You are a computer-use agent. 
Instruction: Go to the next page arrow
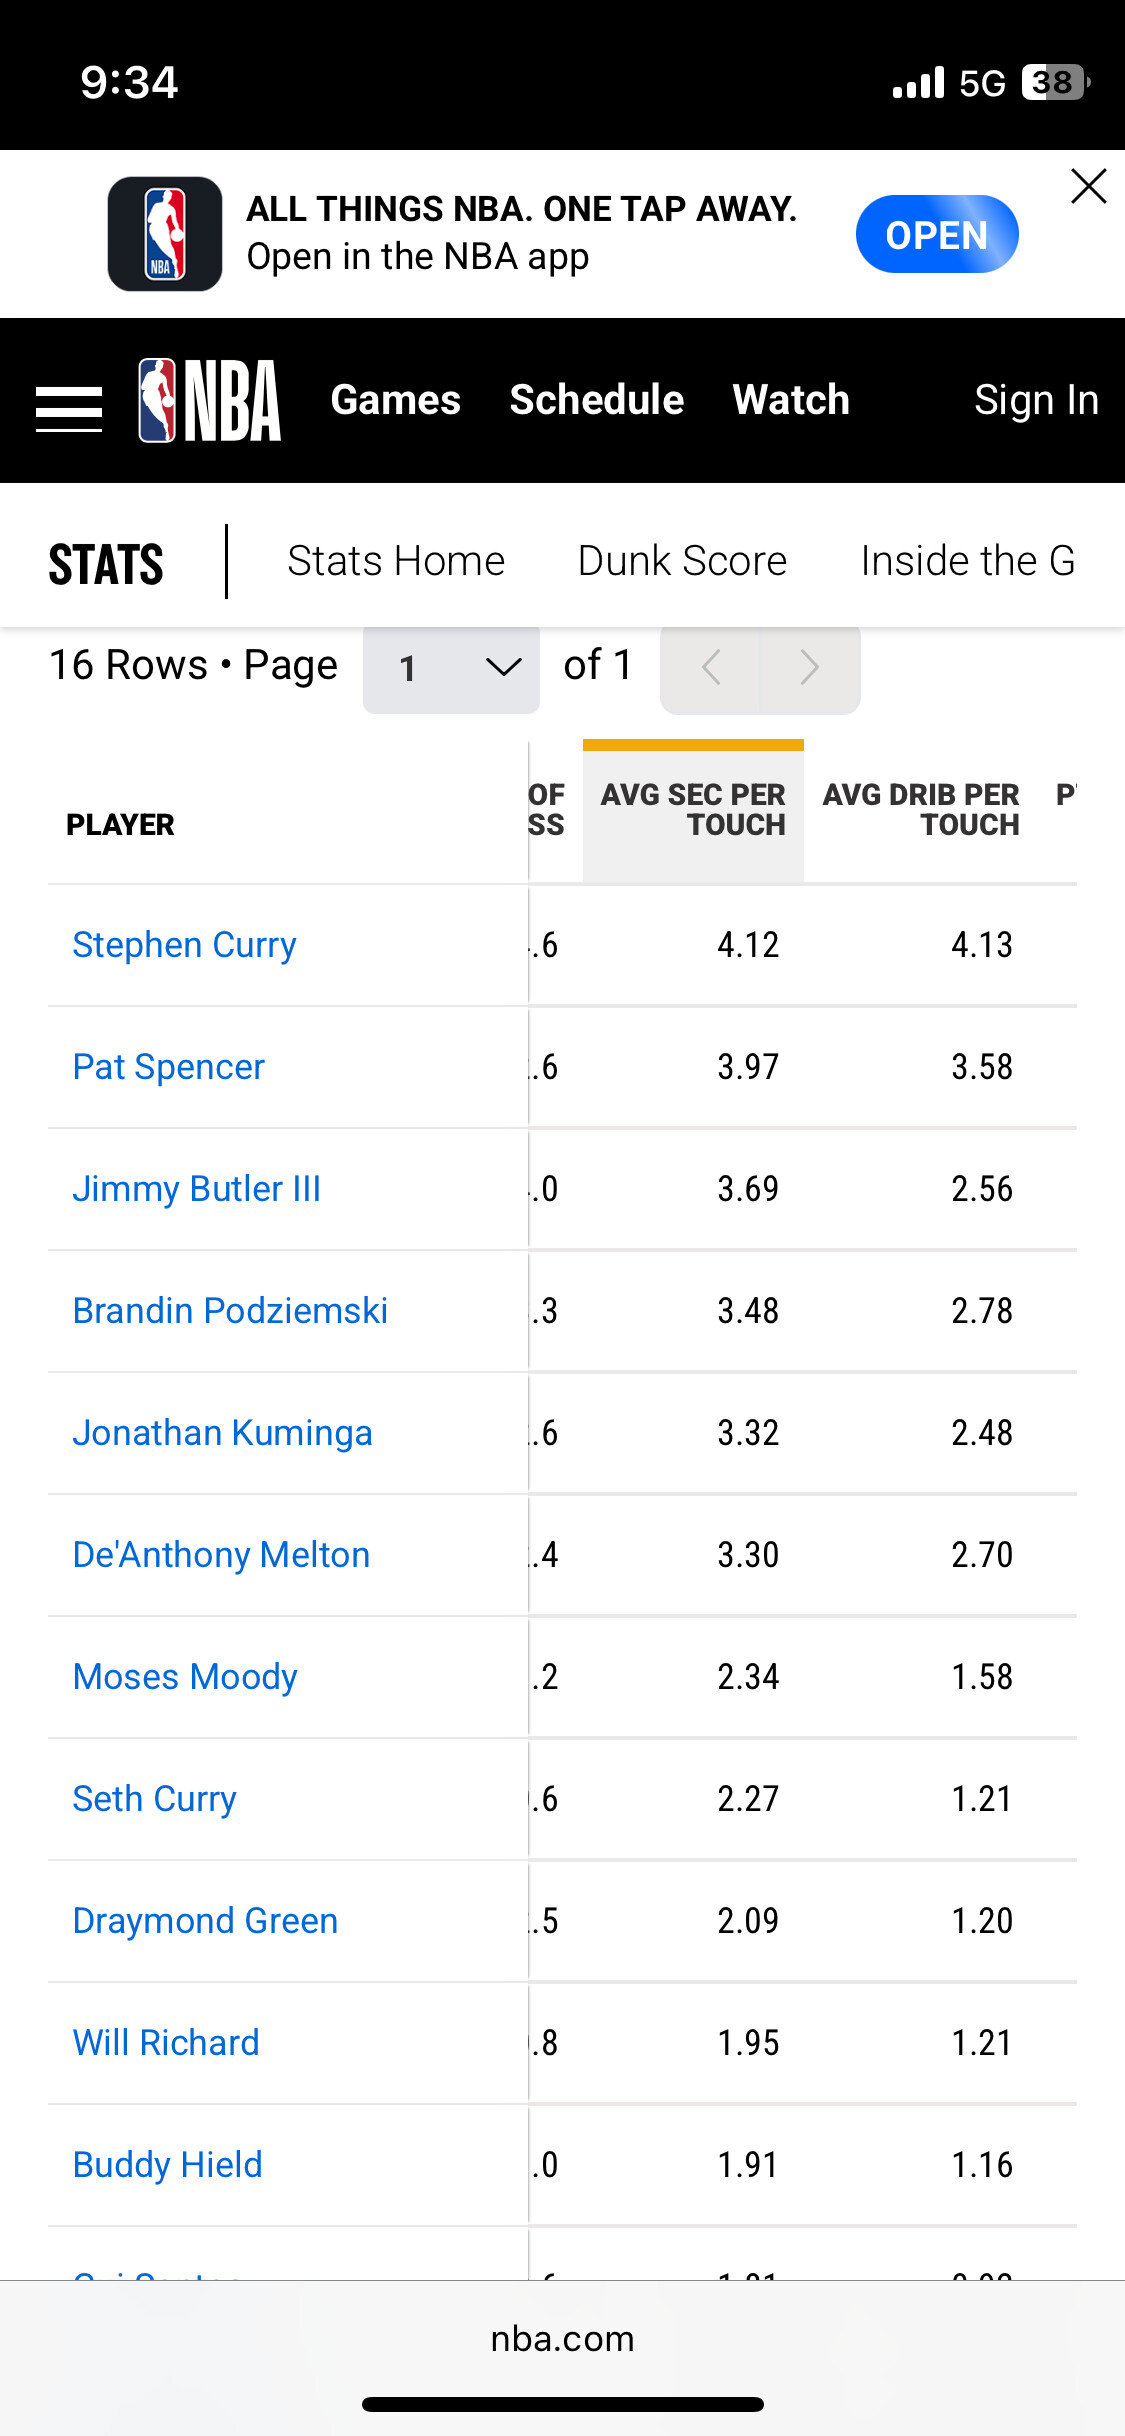[x=810, y=667]
